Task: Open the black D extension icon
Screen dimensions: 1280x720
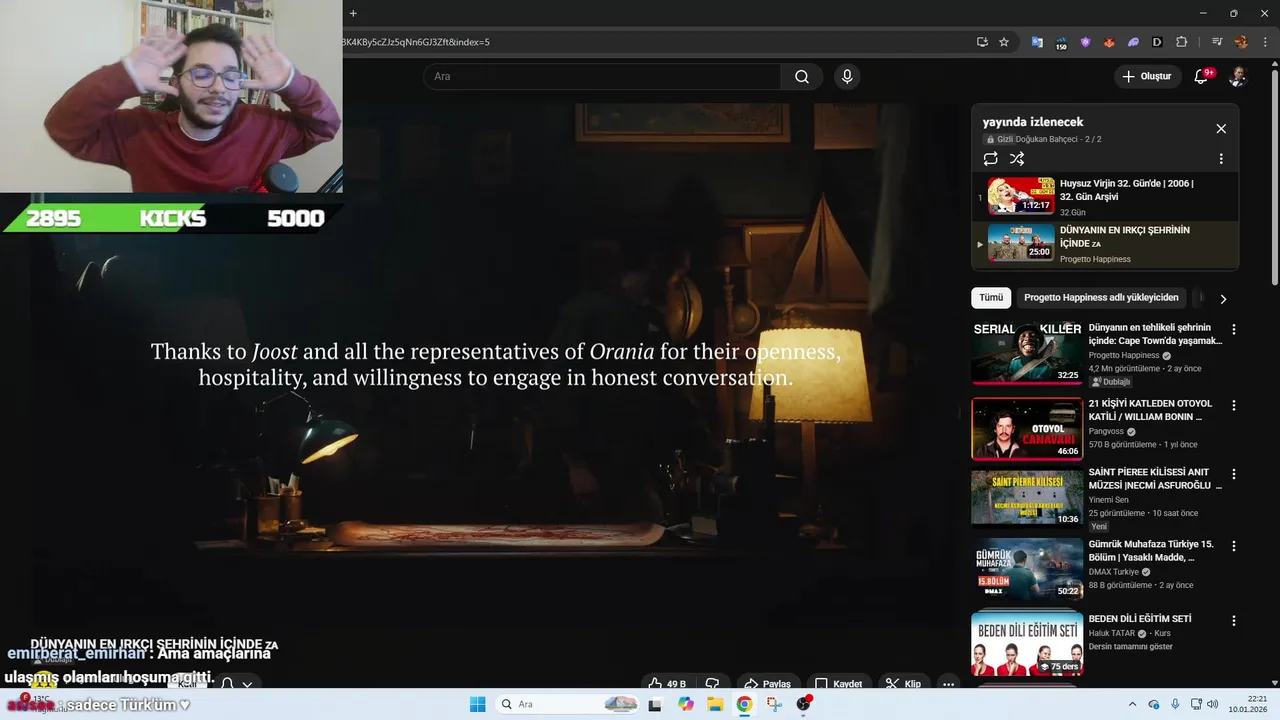Action: pos(1157,42)
